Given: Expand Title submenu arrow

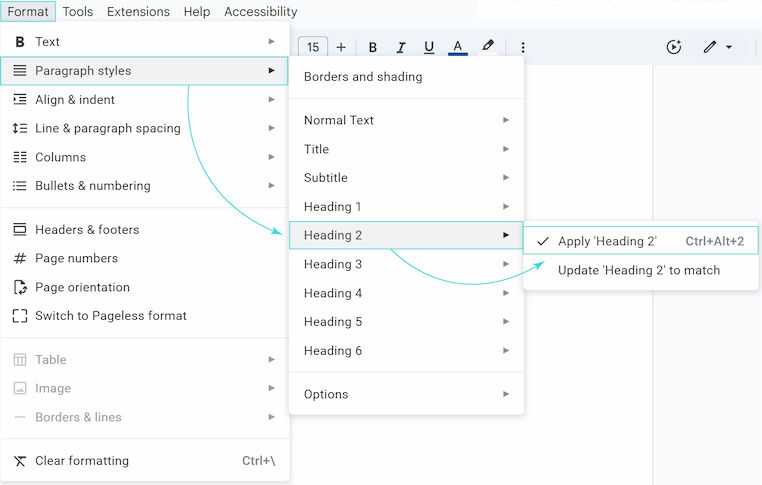Looking at the screenshot, I should (506, 149).
